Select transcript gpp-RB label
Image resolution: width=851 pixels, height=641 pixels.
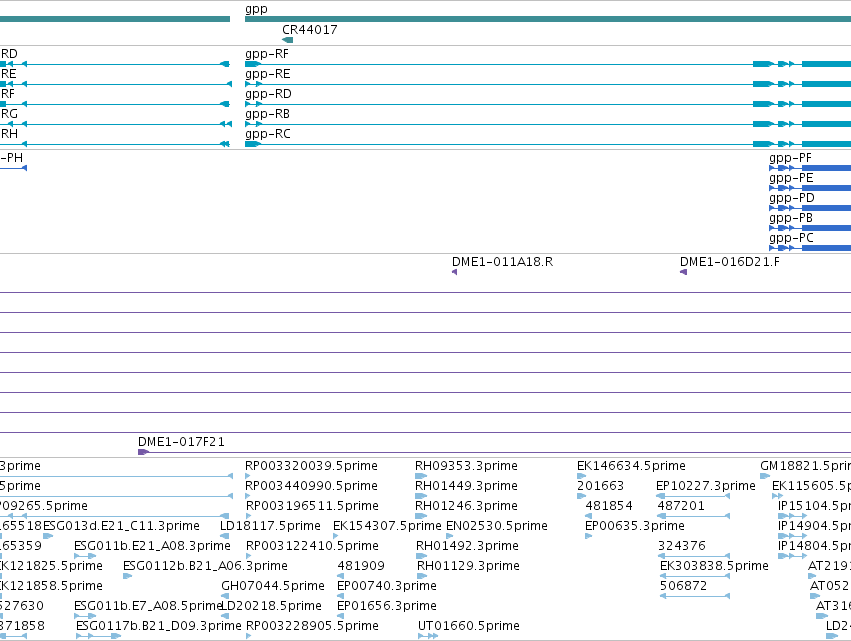pos(268,114)
